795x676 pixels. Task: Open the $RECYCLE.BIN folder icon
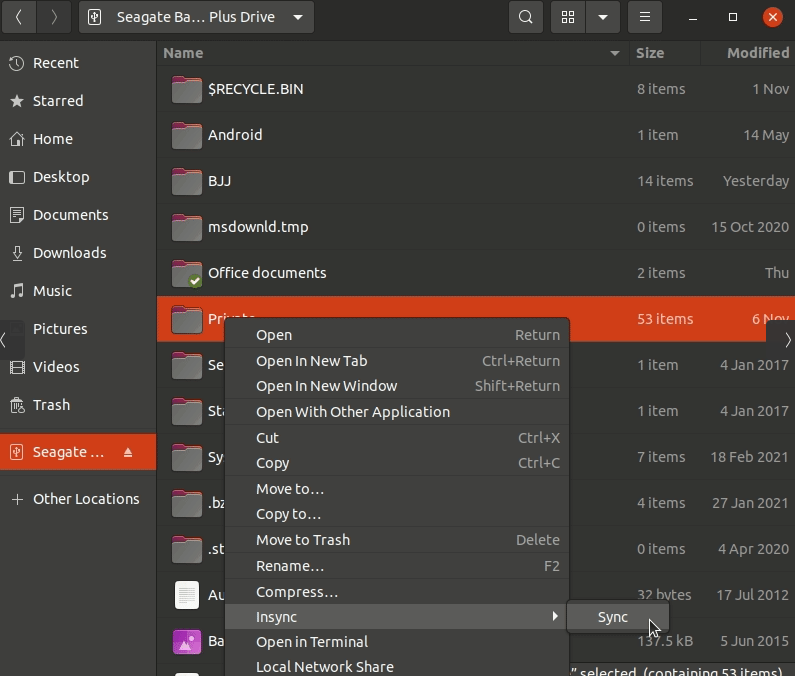[x=186, y=89]
